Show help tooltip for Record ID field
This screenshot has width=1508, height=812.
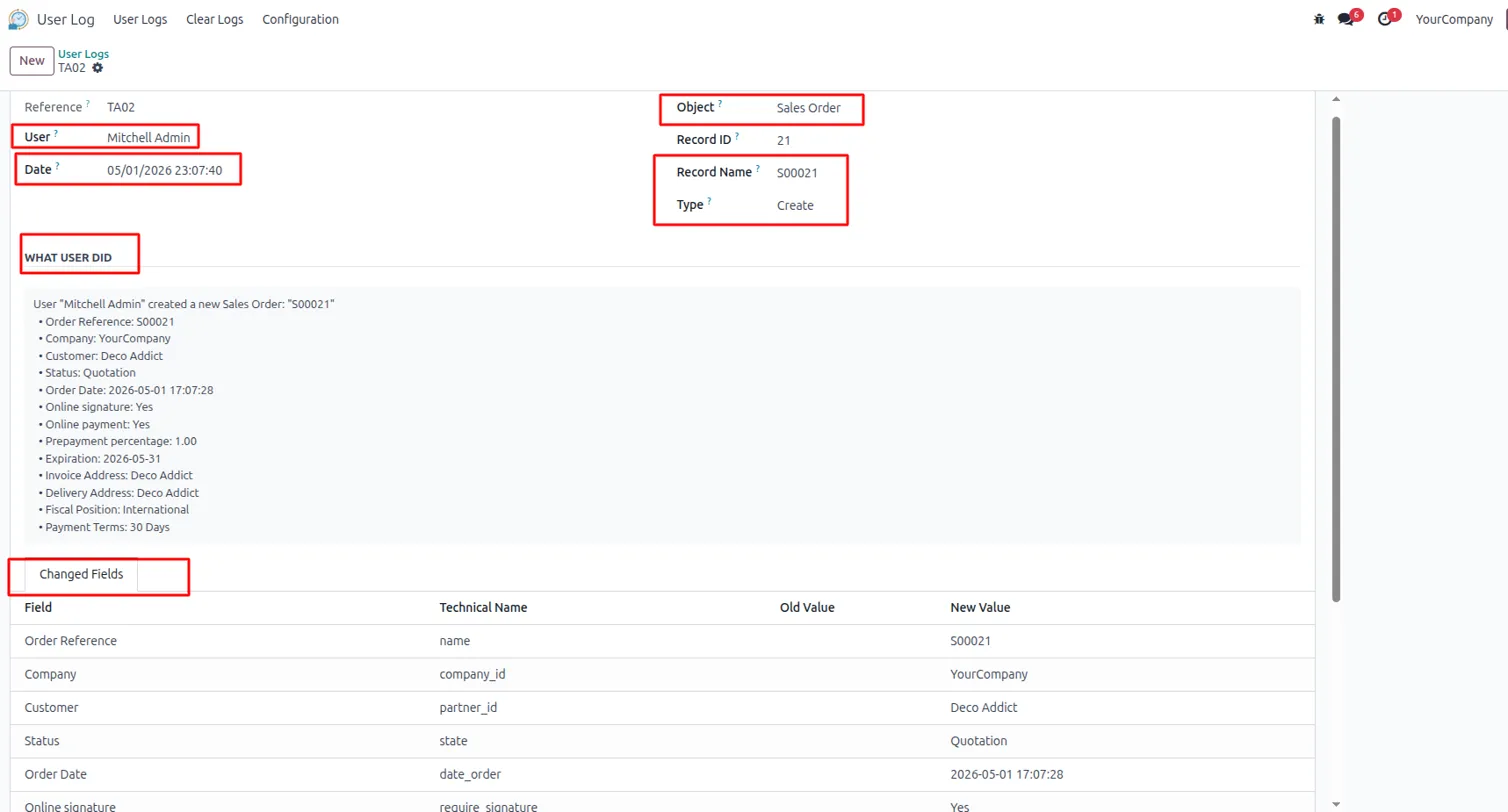click(737, 136)
